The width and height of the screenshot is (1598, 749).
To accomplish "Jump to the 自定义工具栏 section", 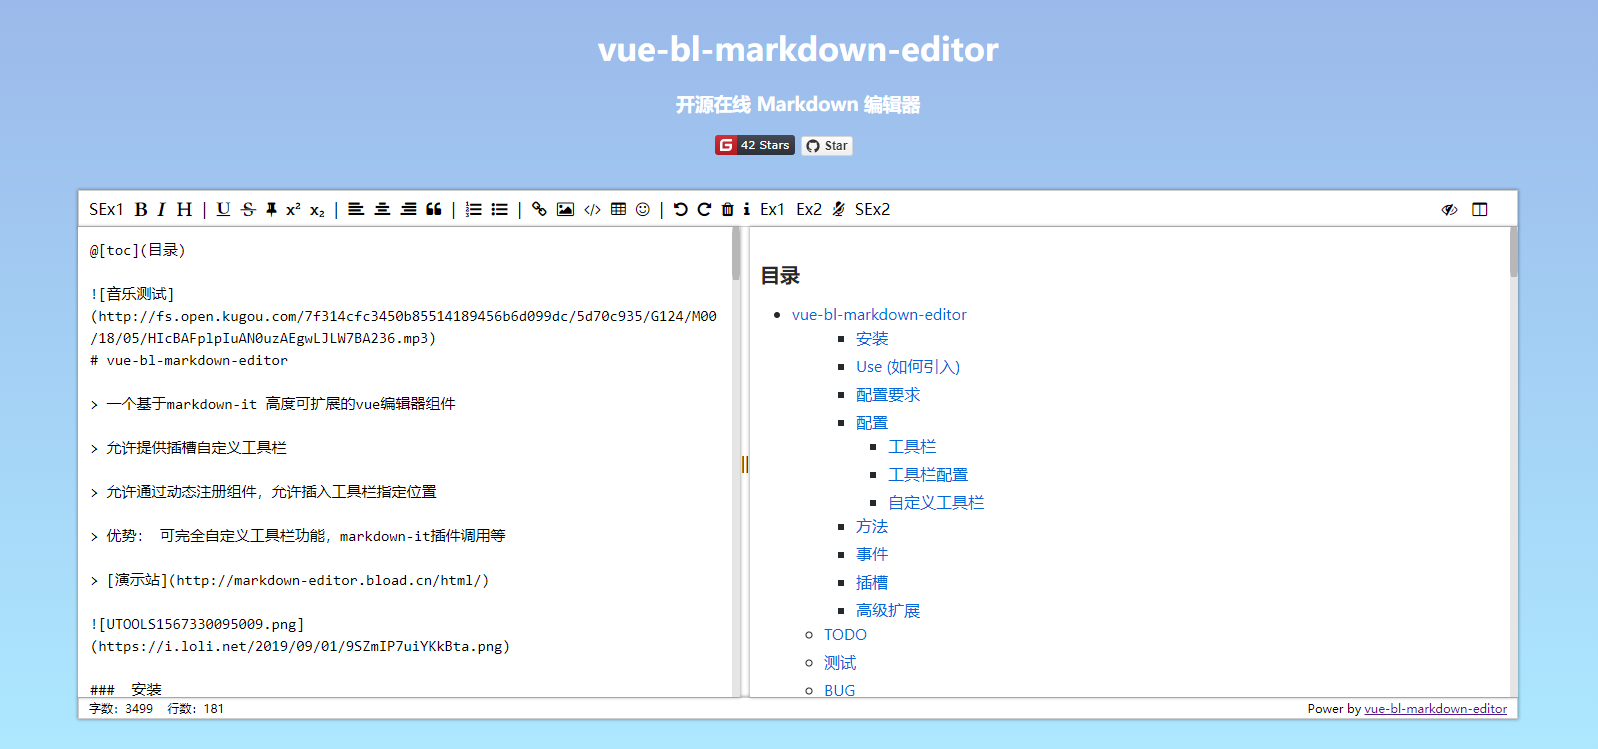I will [x=936, y=503].
